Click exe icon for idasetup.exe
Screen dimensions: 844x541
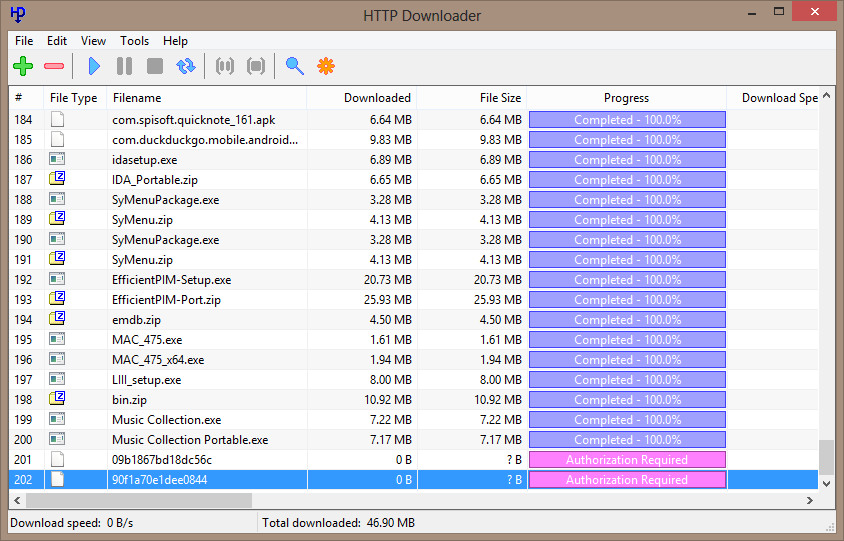tap(57, 159)
